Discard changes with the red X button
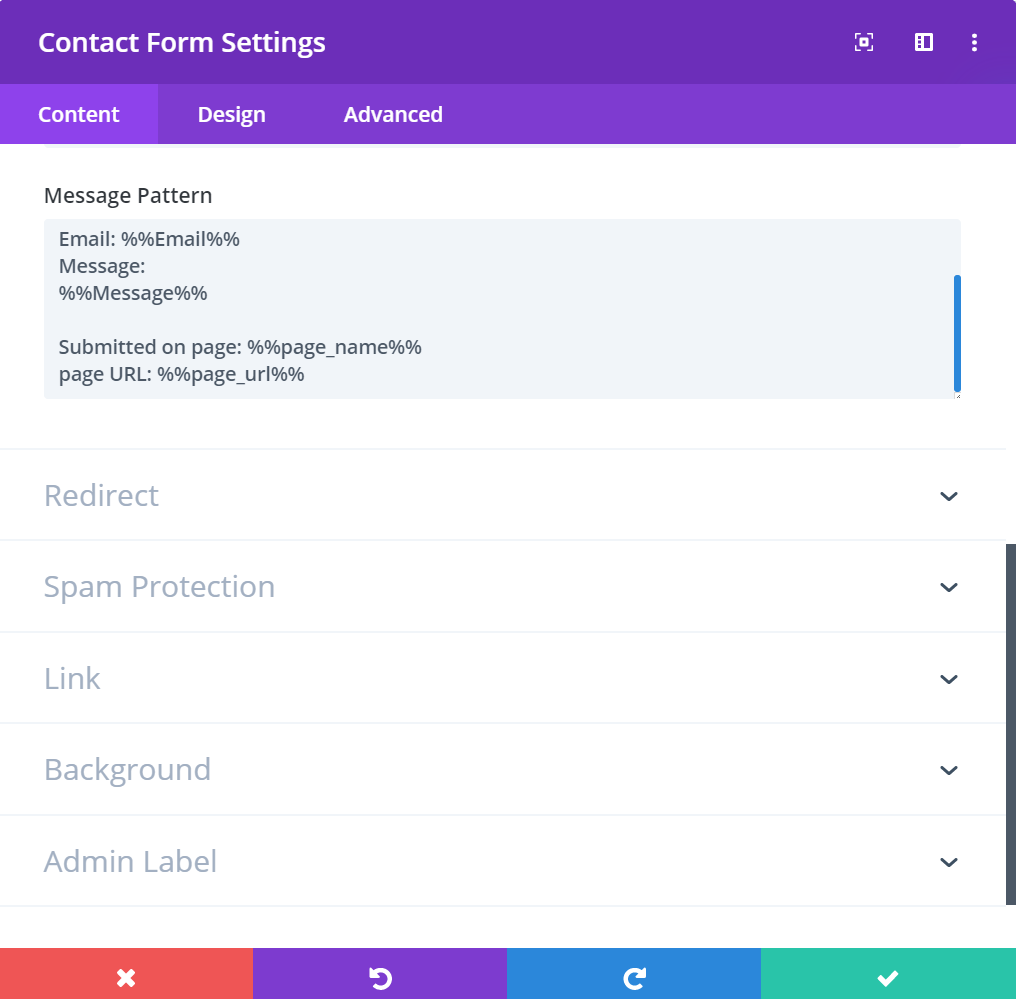1016x999 pixels. point(126,974)
